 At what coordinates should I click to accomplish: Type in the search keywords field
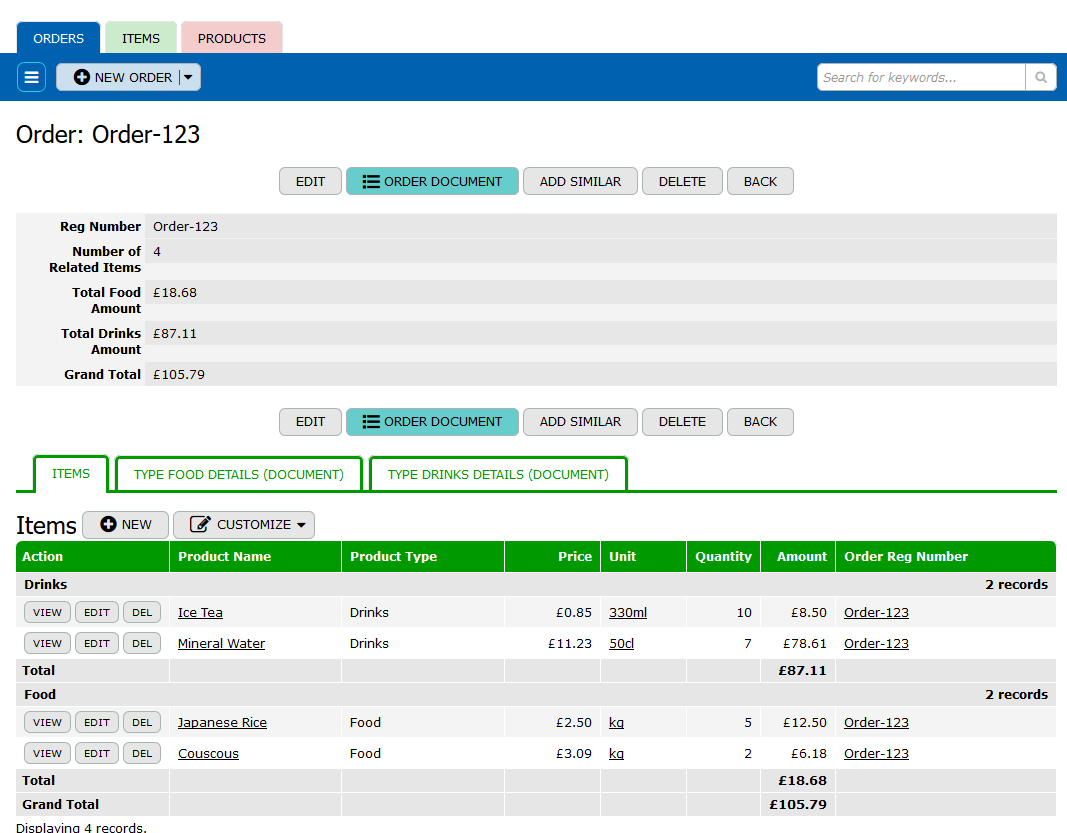(x=920, y=77)
